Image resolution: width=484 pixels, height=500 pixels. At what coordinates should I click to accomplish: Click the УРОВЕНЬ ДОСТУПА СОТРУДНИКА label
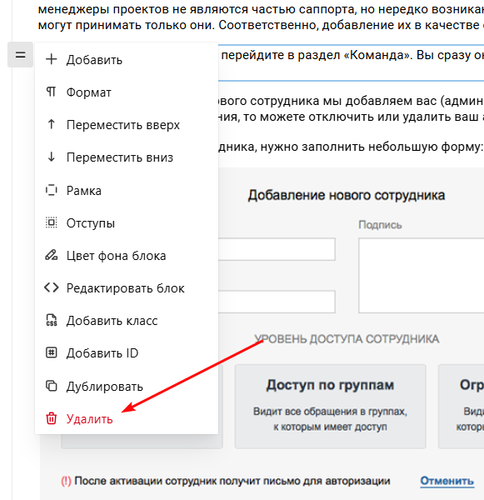coord(347,339)
